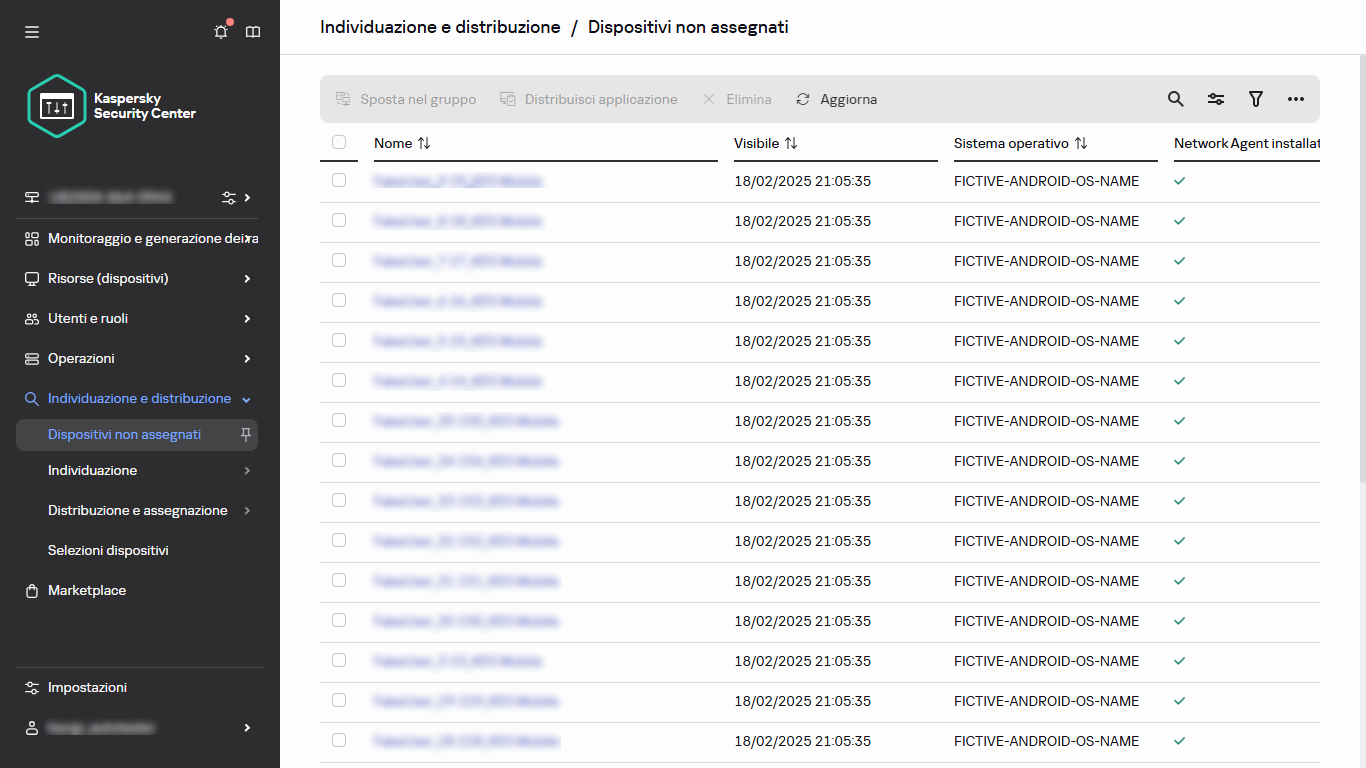Unpin Dispositivi non assegnati with pin icon
1366x768 pixels.
[246, 434]
